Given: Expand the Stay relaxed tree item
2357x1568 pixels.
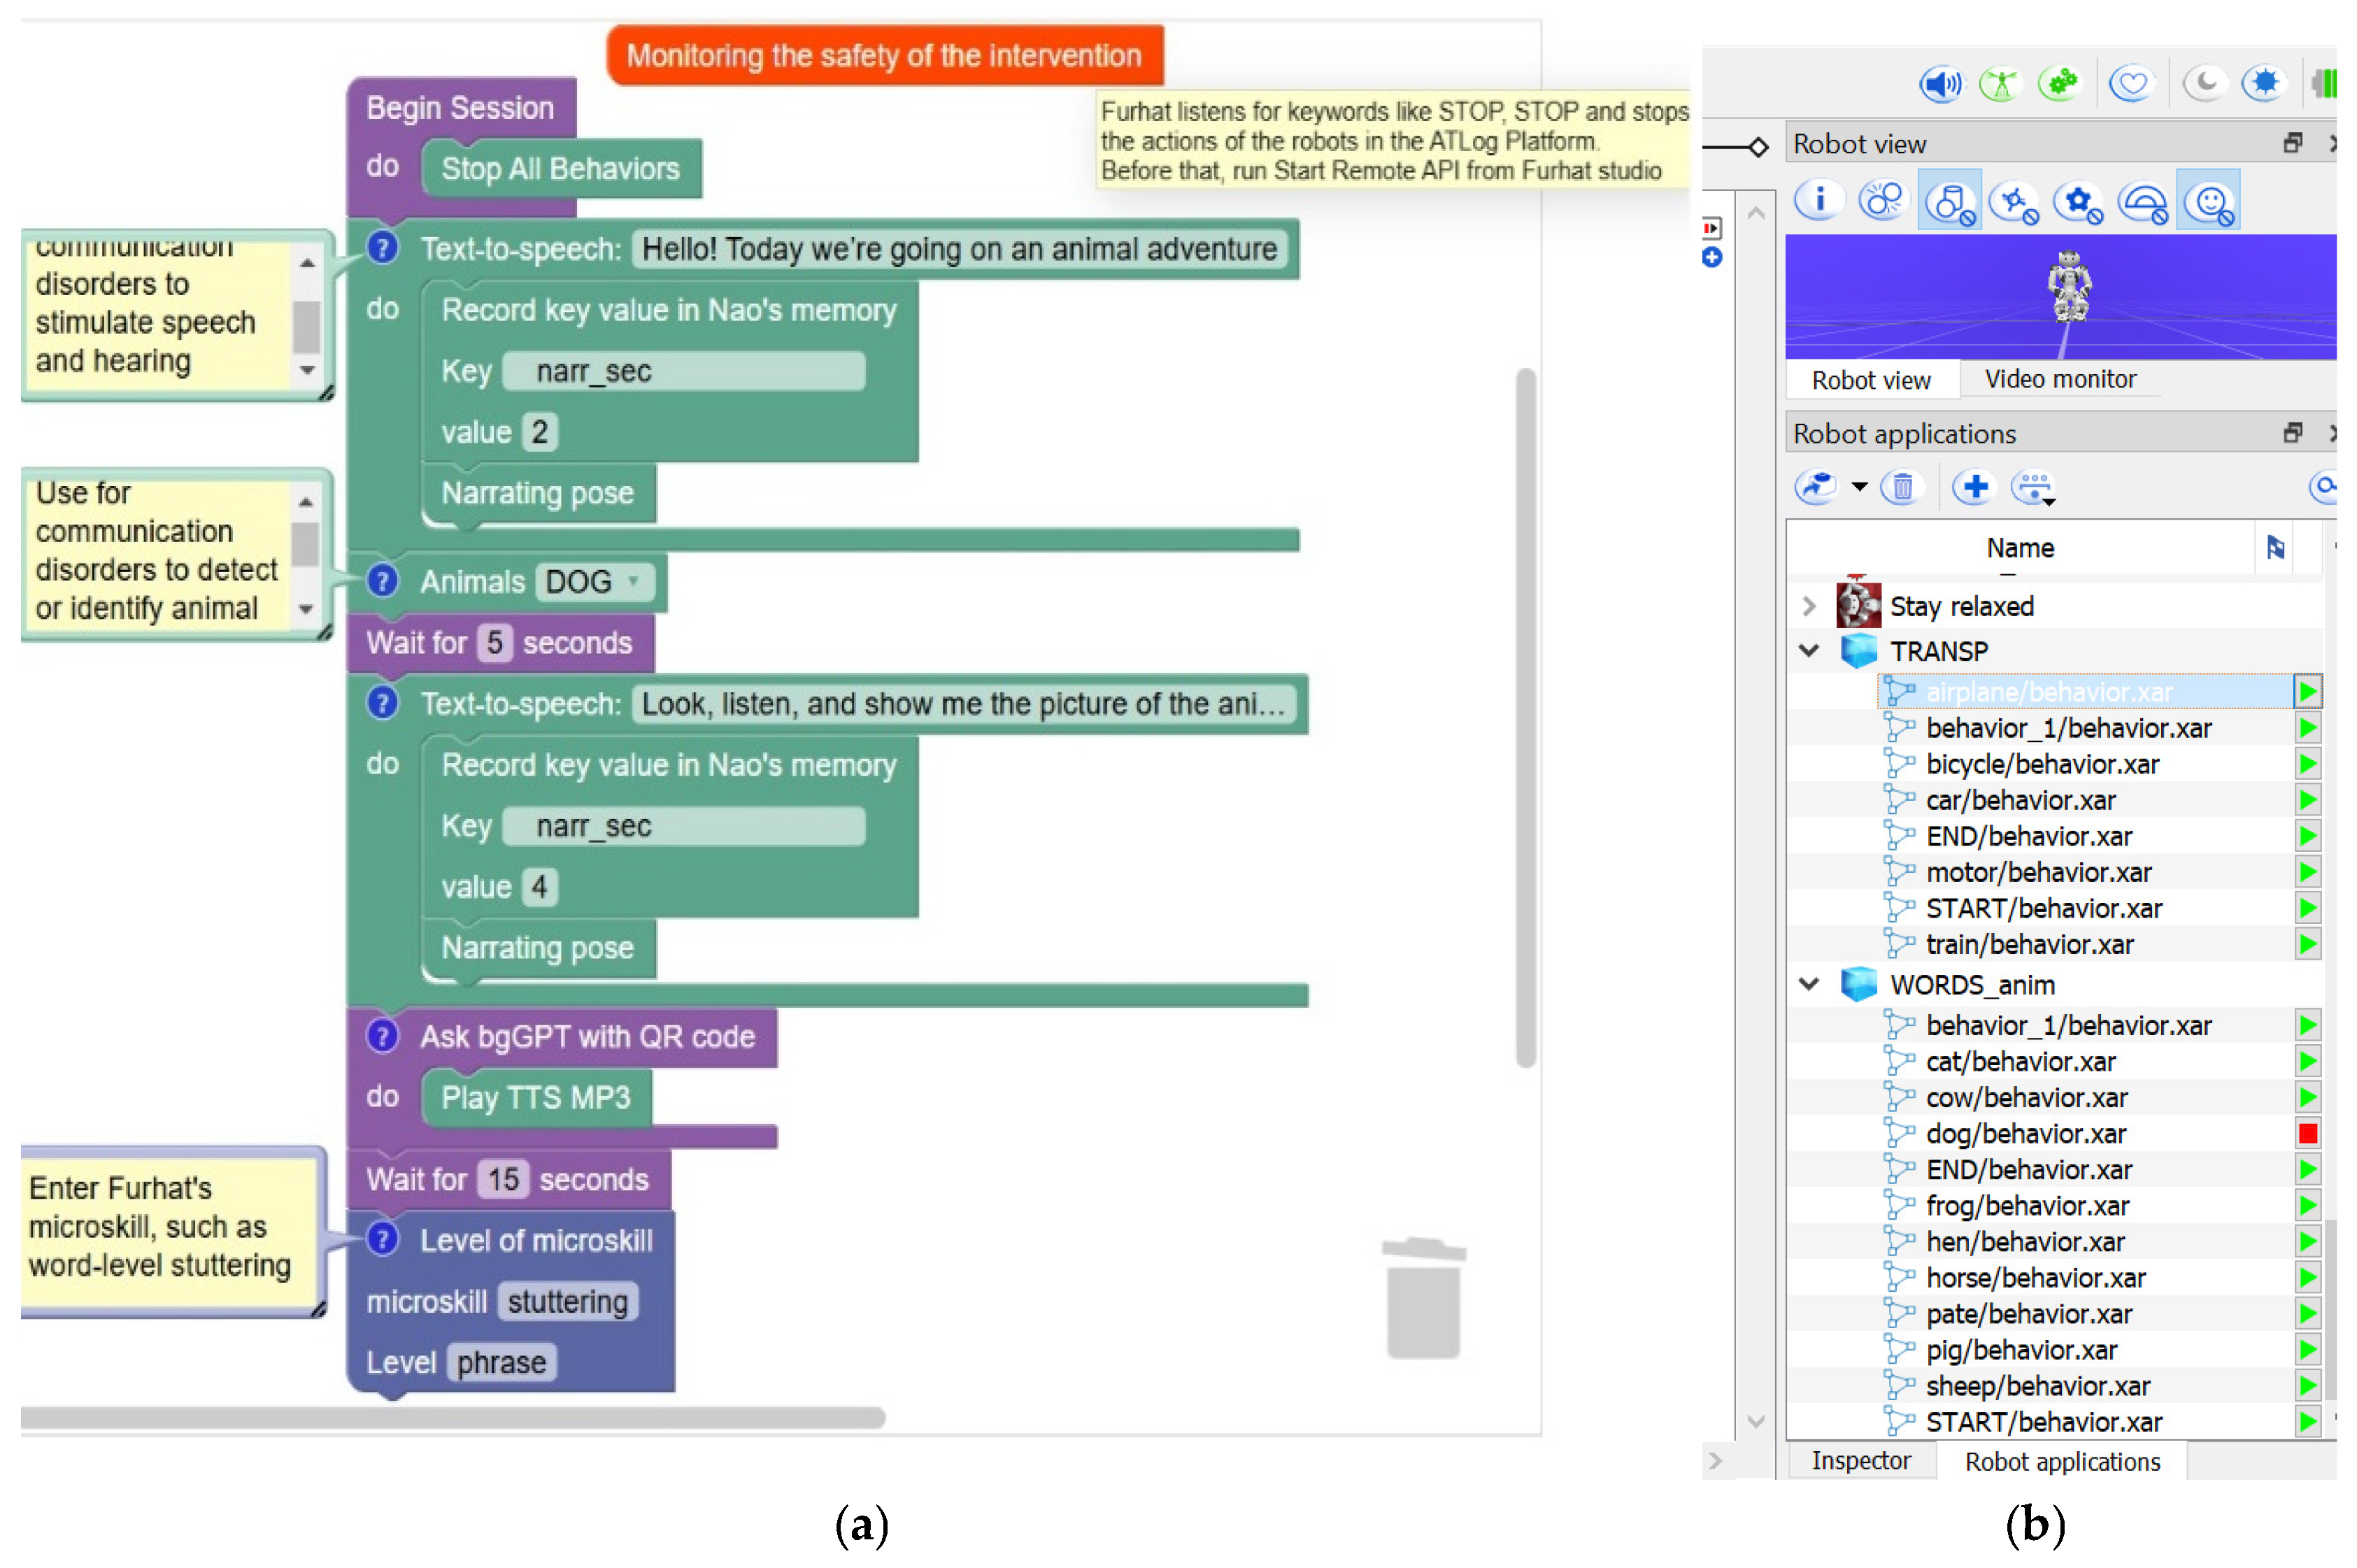Looking at the screenshot, I should (x=1809, y=606).
